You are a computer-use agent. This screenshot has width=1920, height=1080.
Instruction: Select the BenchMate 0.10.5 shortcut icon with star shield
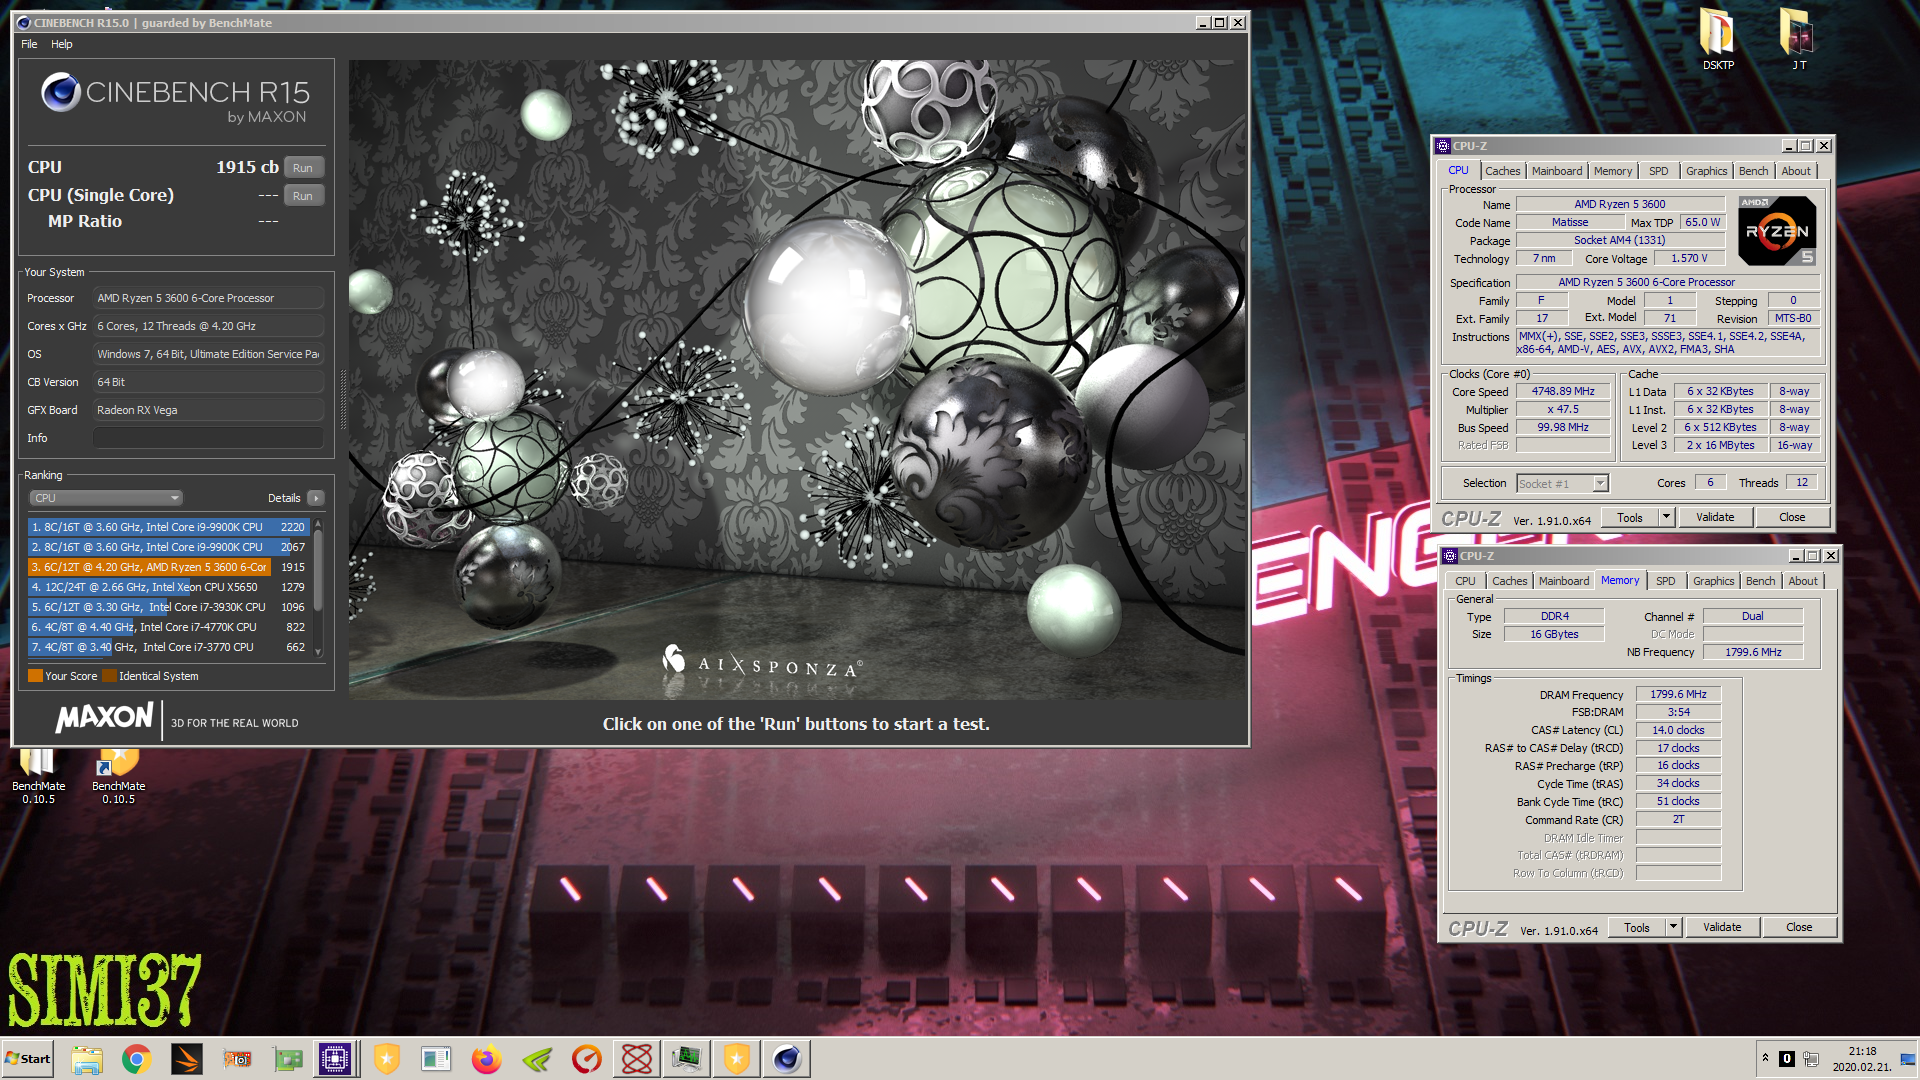tap(118, 777)
